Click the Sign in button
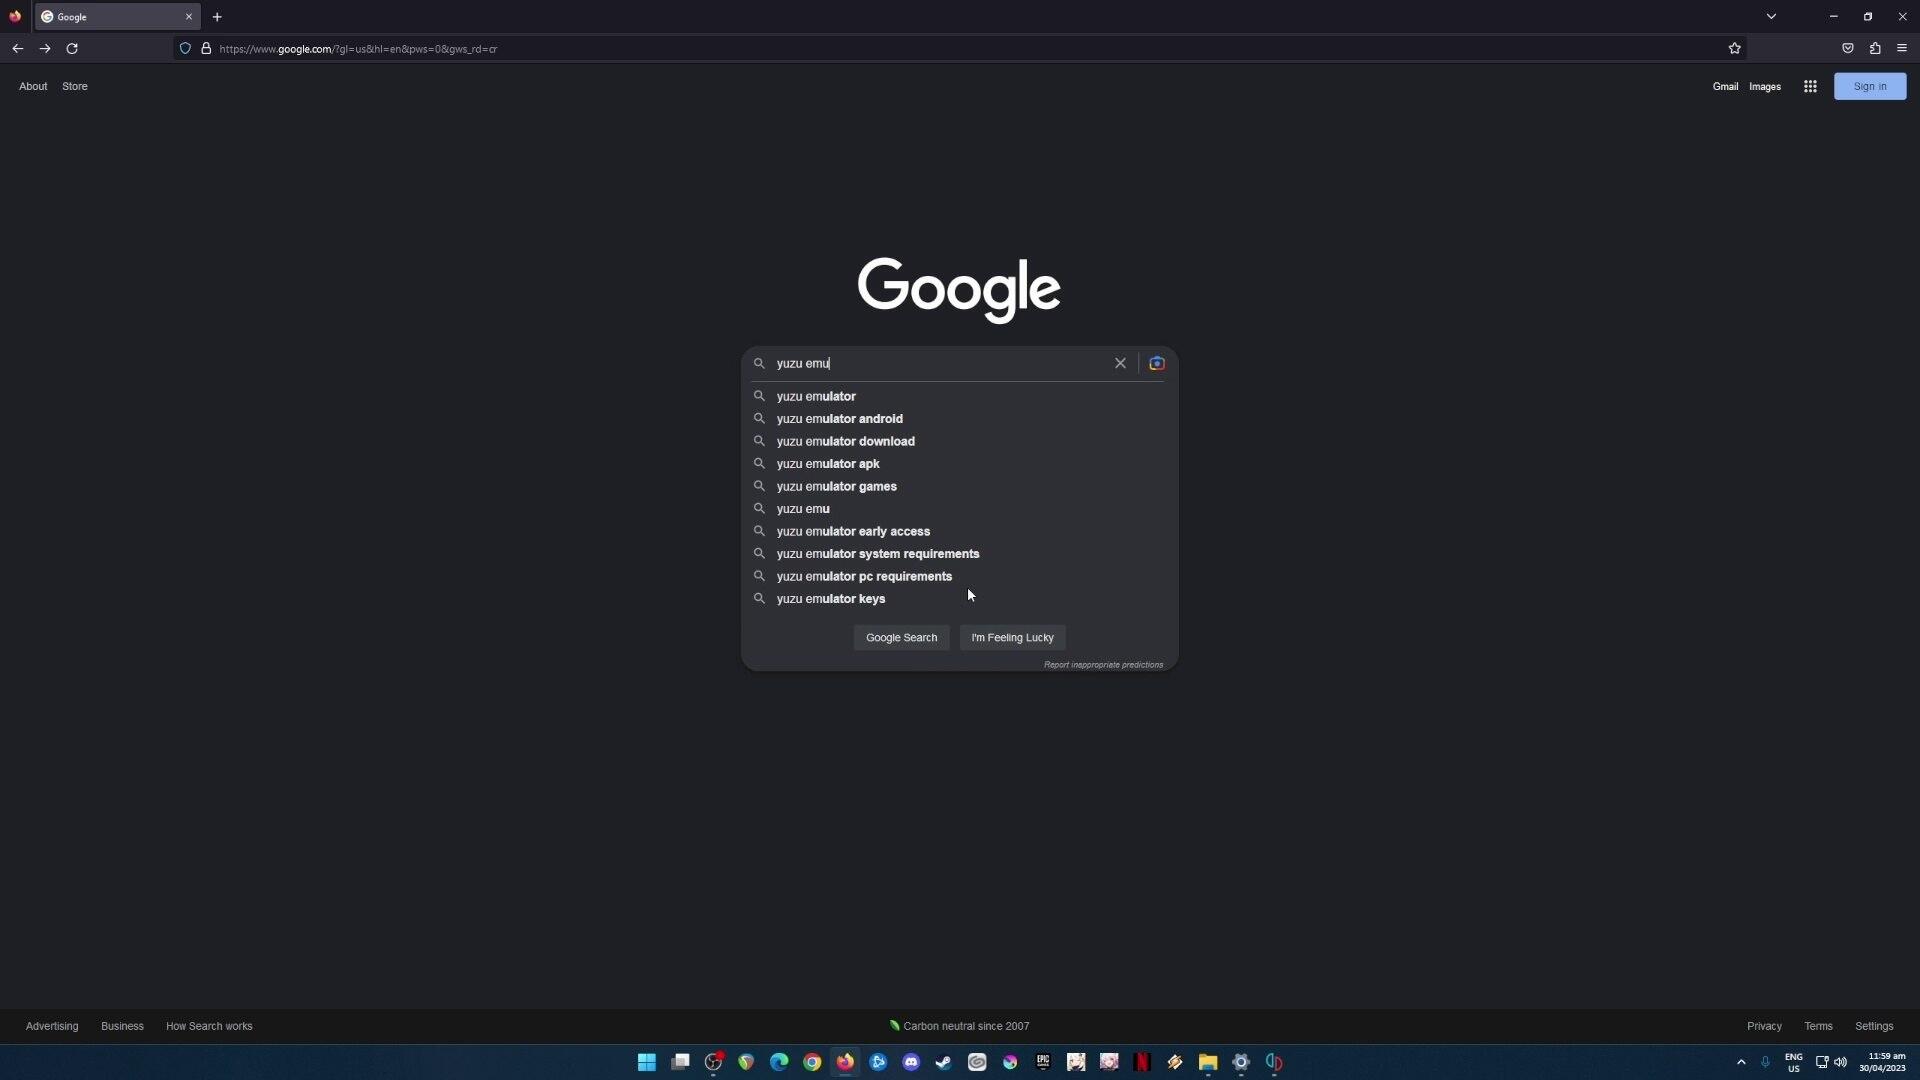This screenshot has height=1080, width=1920. coord(1869,86)
